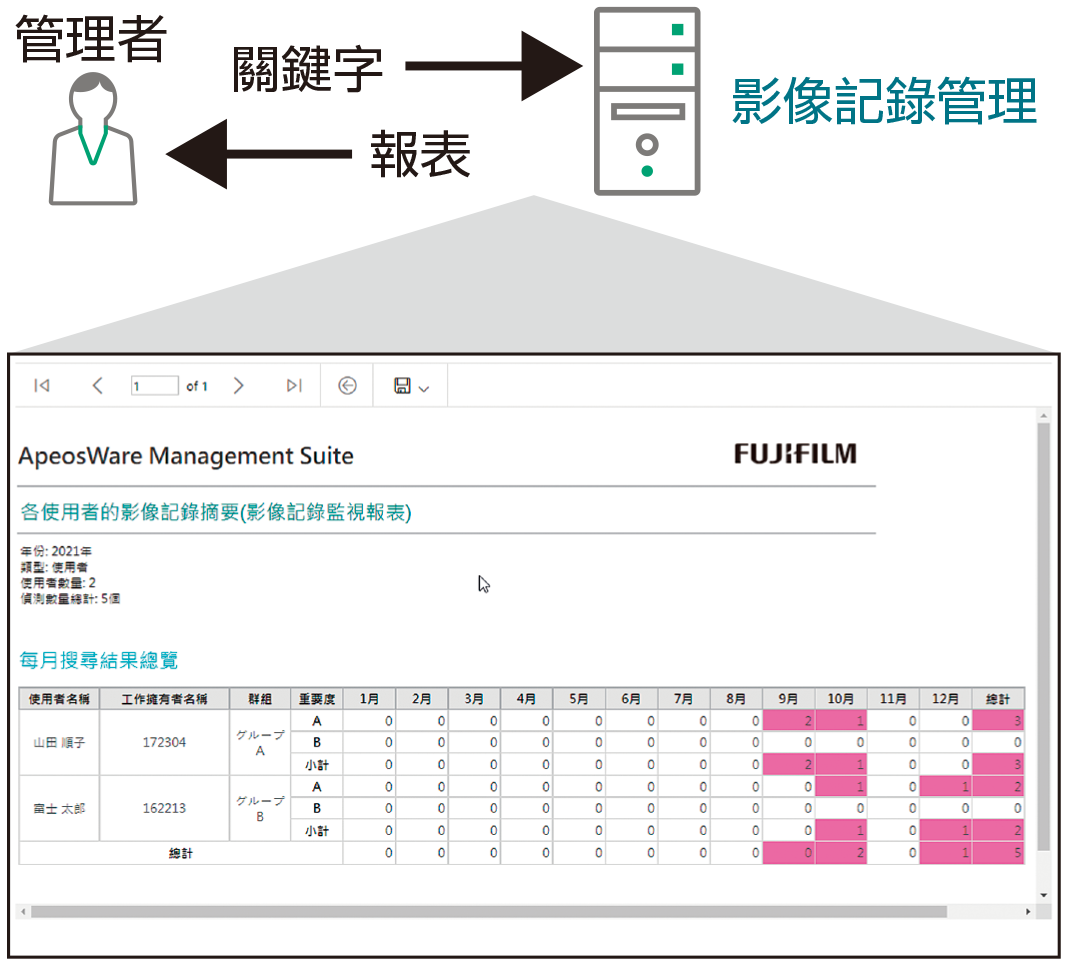Click the '1月' column header

(x=369, y=699)
